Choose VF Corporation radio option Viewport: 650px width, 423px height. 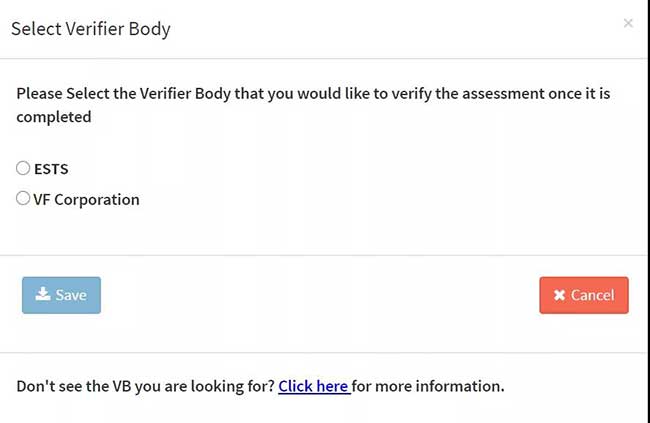coord(23,198)
